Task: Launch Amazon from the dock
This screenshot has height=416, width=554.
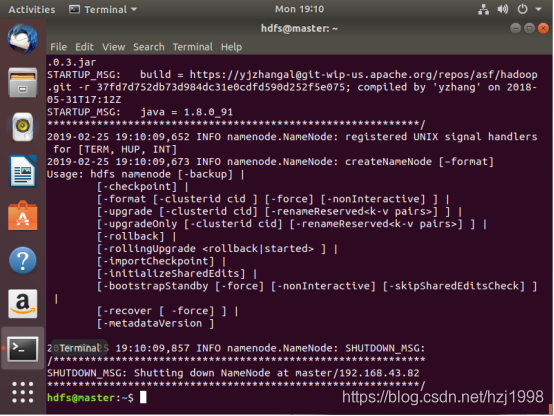Action: click(x=23, y=304)
